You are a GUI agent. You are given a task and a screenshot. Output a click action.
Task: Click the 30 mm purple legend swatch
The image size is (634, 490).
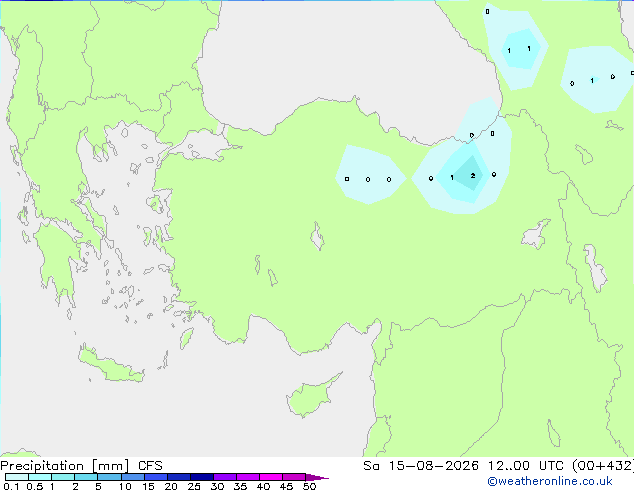(x=225, y=477)
